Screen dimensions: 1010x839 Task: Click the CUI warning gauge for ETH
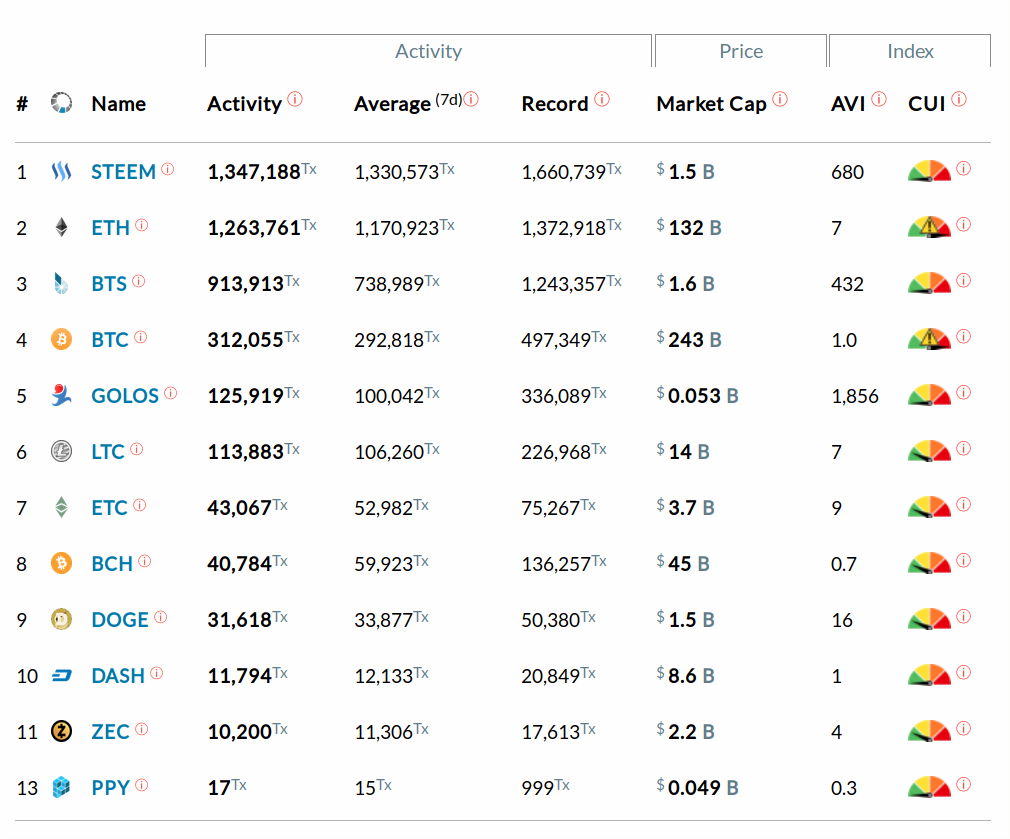[929, 227]
